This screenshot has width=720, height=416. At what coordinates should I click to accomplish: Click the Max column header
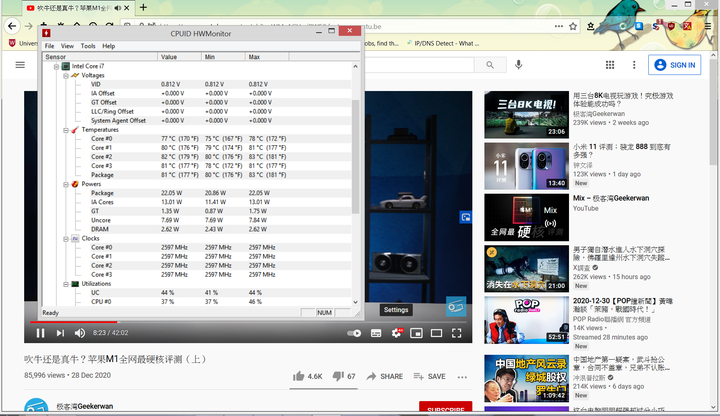tap(267, 57)
